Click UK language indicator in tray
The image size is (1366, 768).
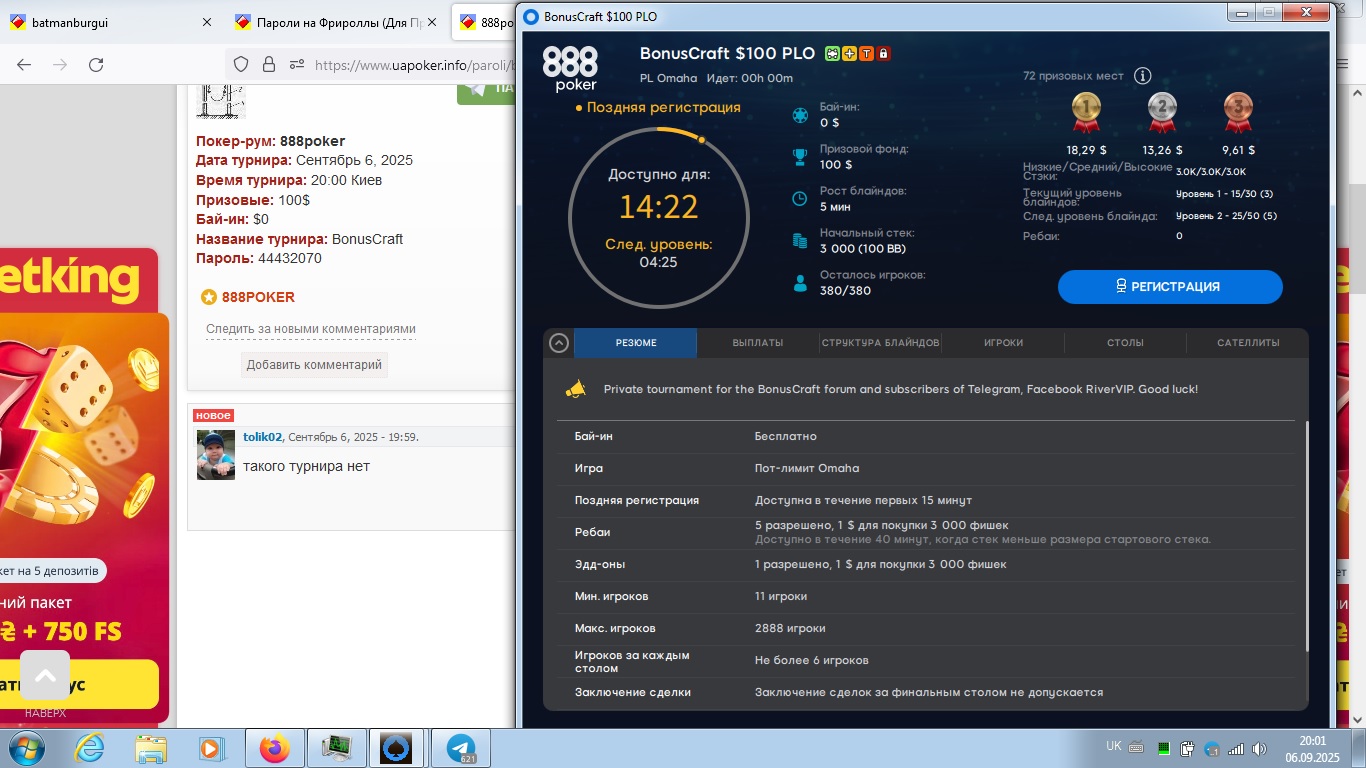coord(1114,746)
